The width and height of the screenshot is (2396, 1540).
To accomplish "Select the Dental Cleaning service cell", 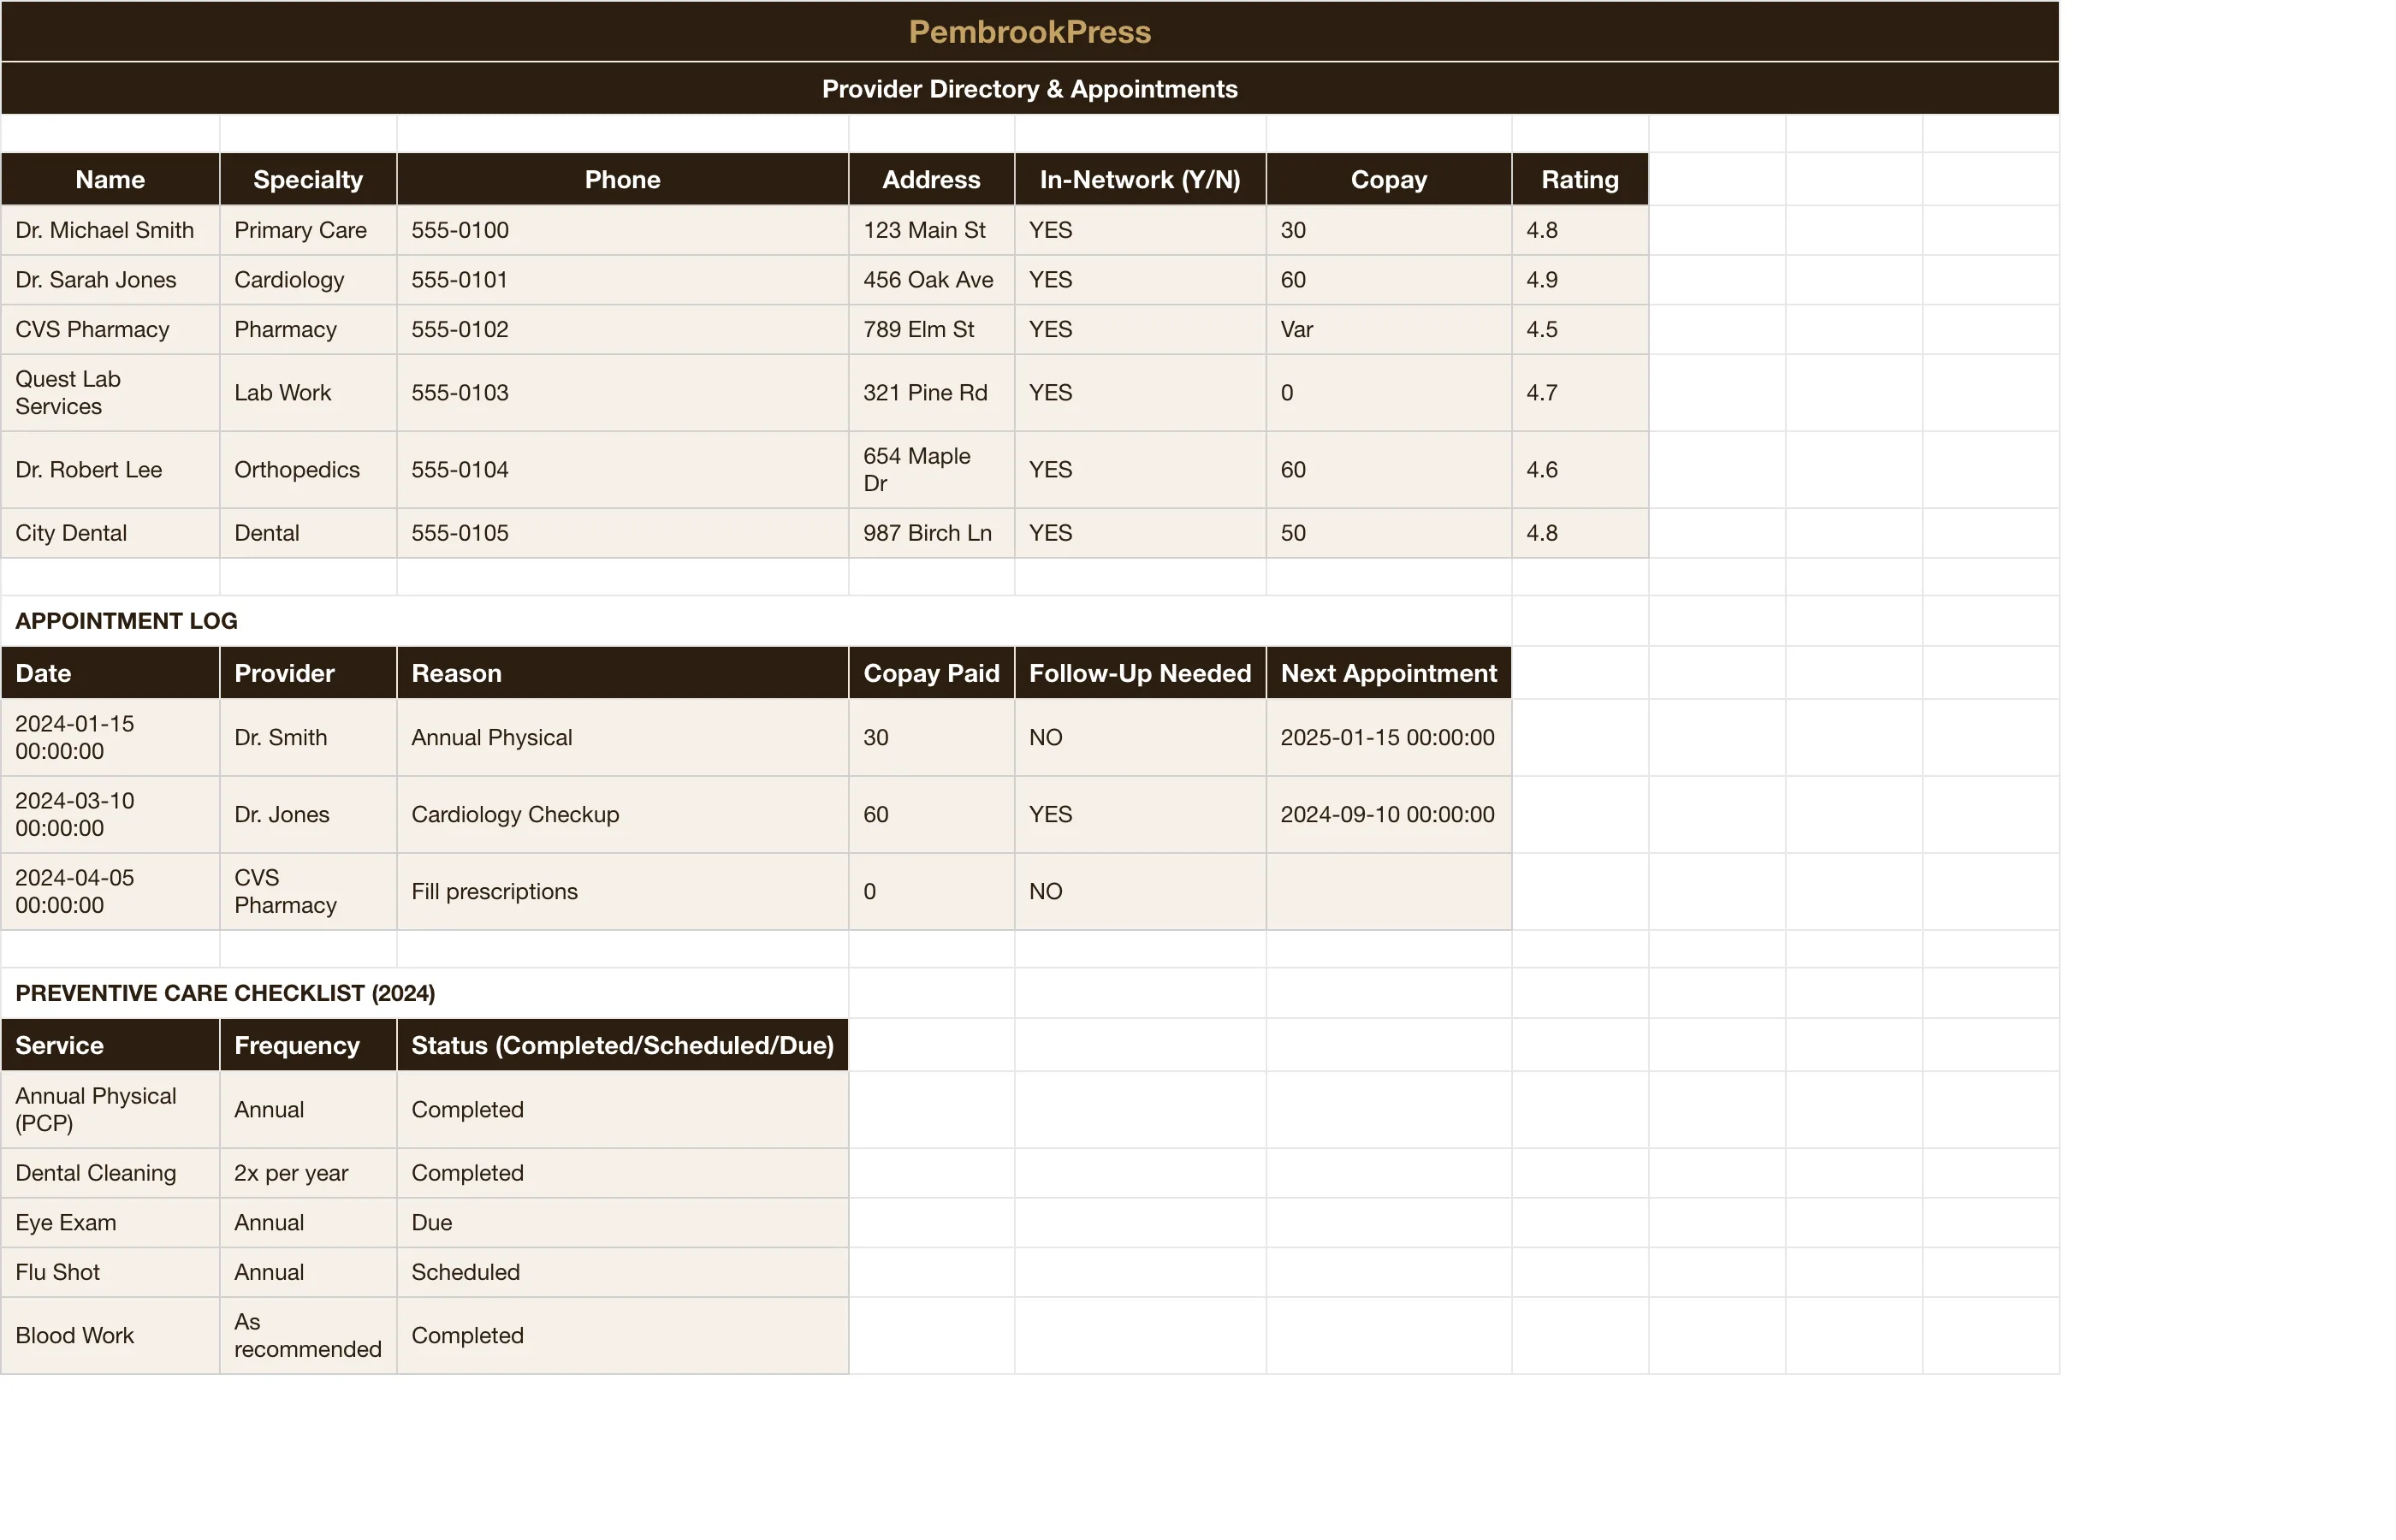I will click(110, 1173).
